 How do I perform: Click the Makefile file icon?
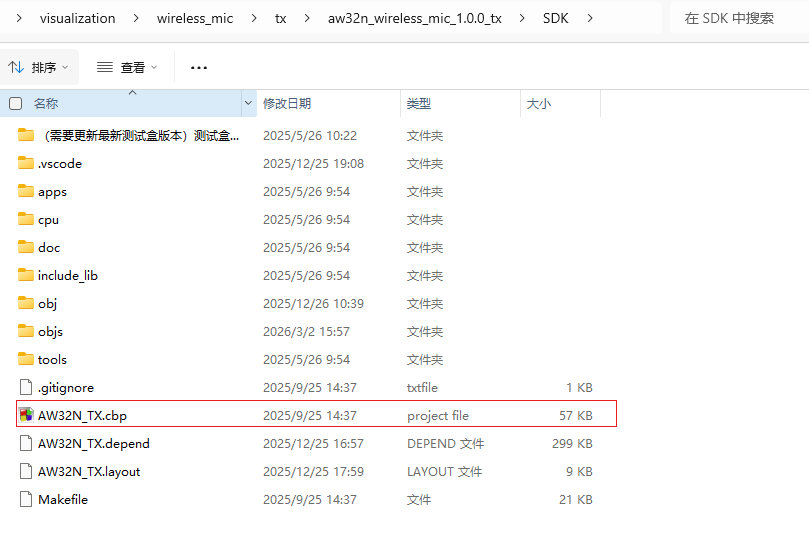[x=26, y=498]
